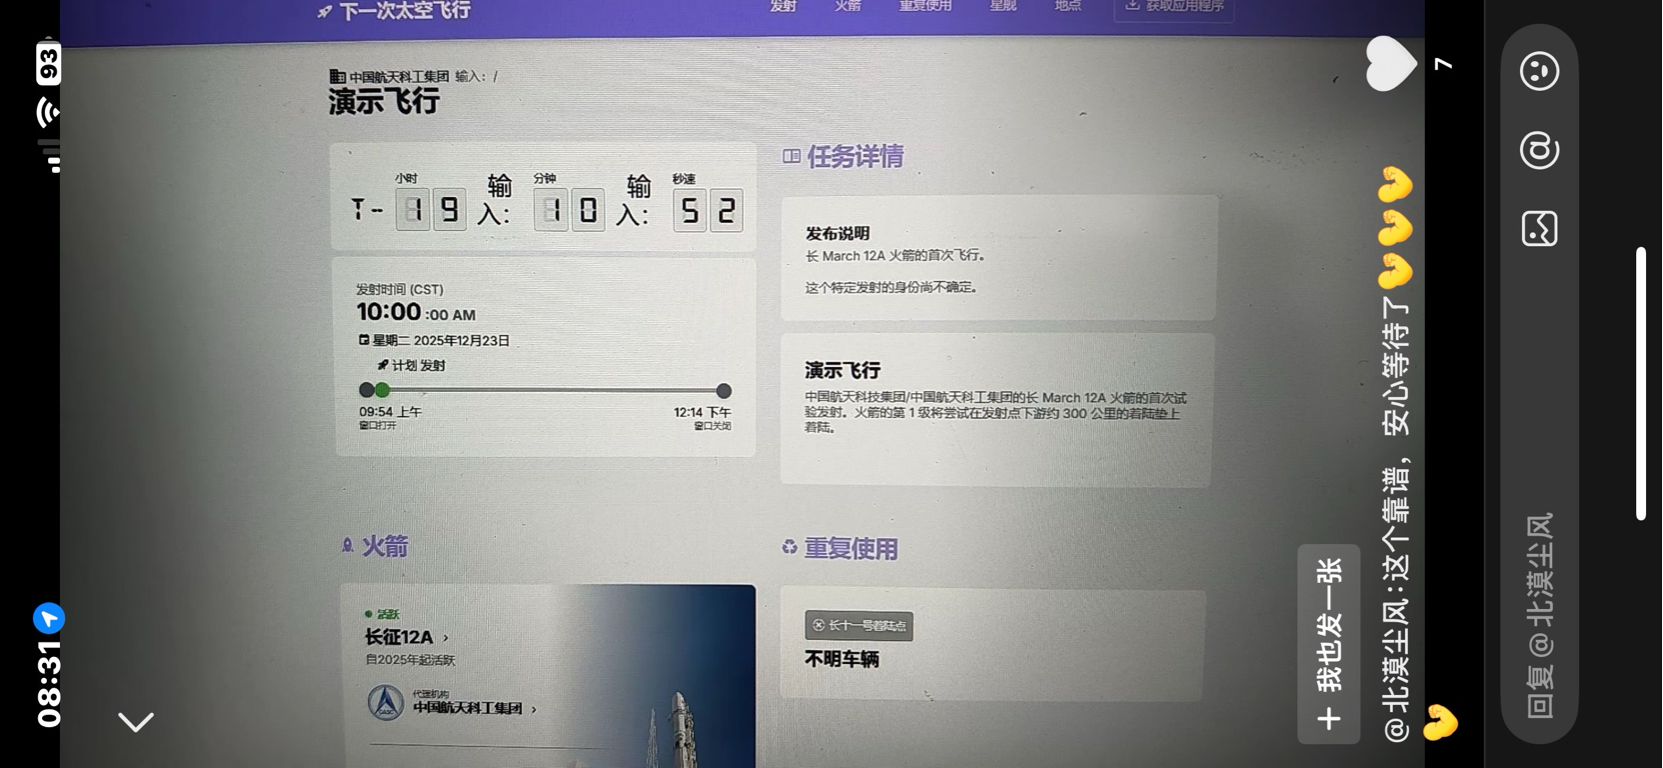Click the 发射时间 (CST) label
Image resolution: width=1663 pixels, height=768 pixels.
point(399,289)
